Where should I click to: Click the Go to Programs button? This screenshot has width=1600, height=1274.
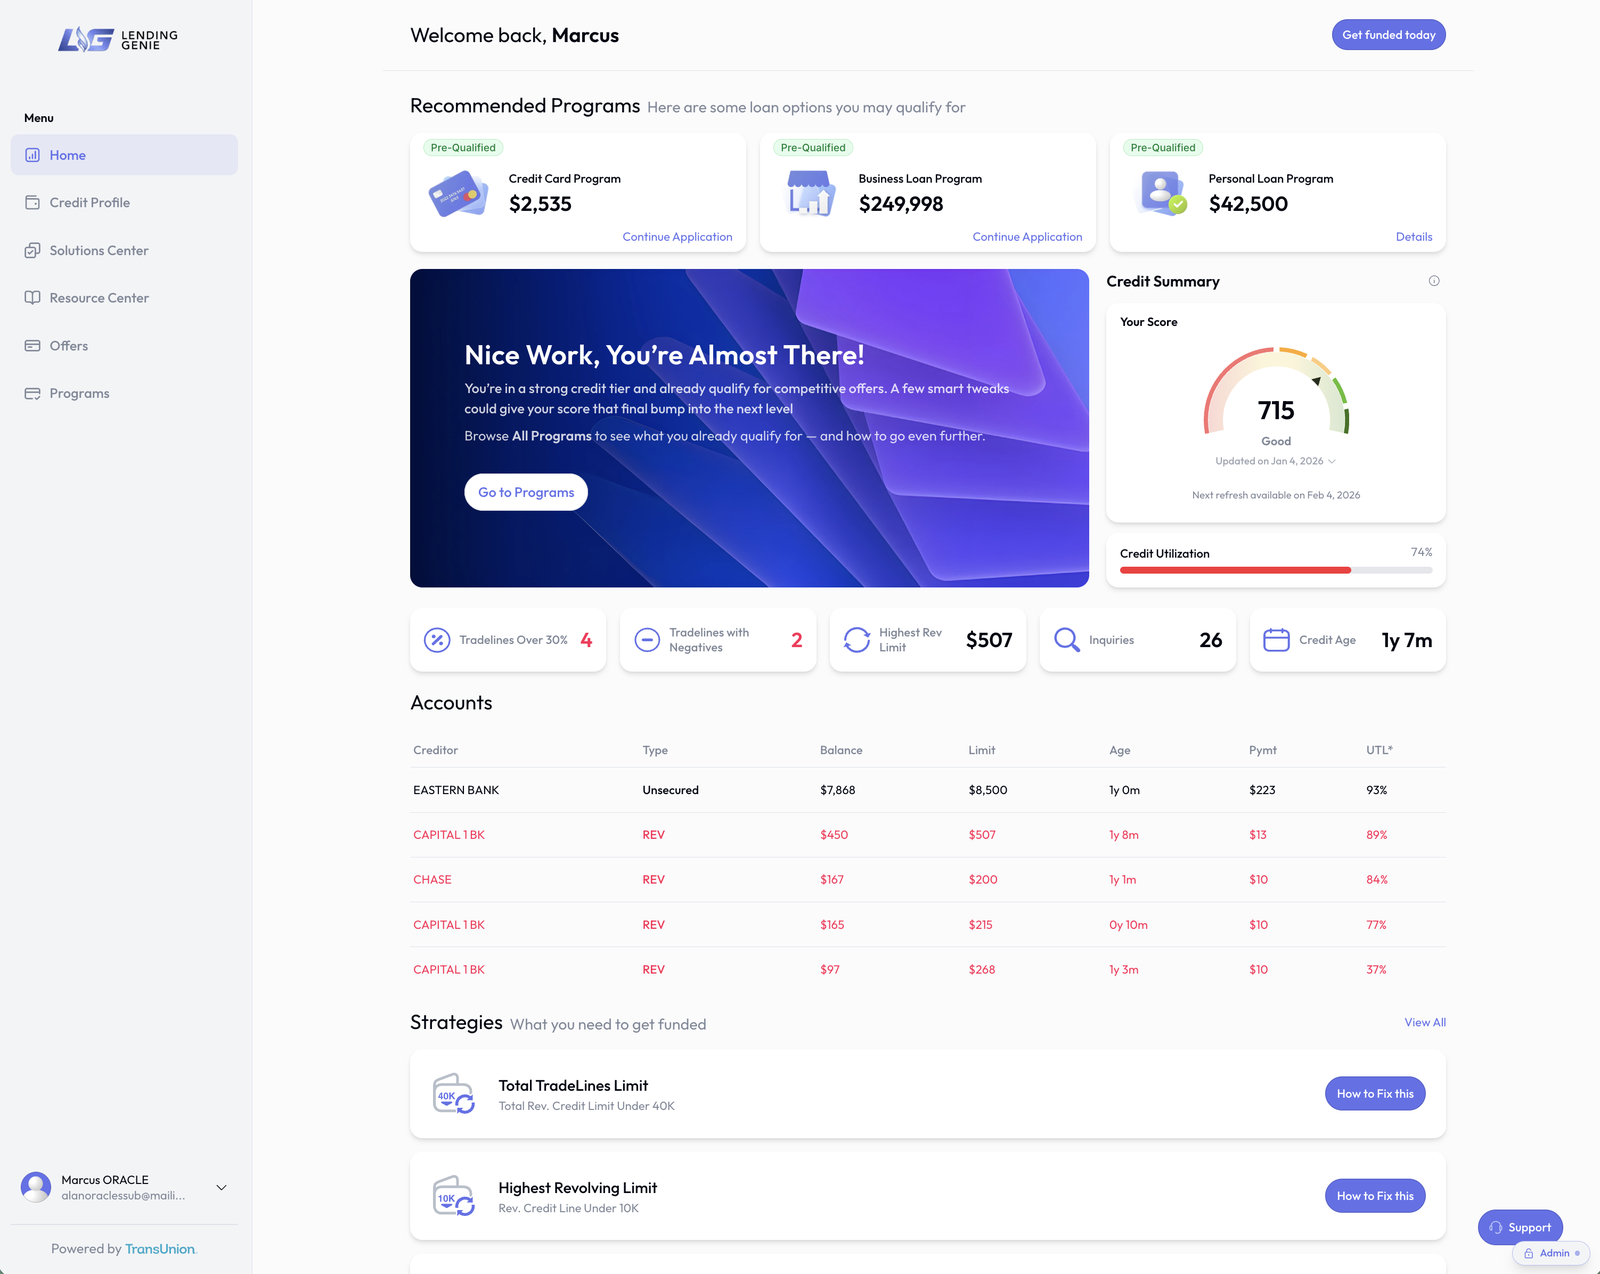tap(526, 492)
